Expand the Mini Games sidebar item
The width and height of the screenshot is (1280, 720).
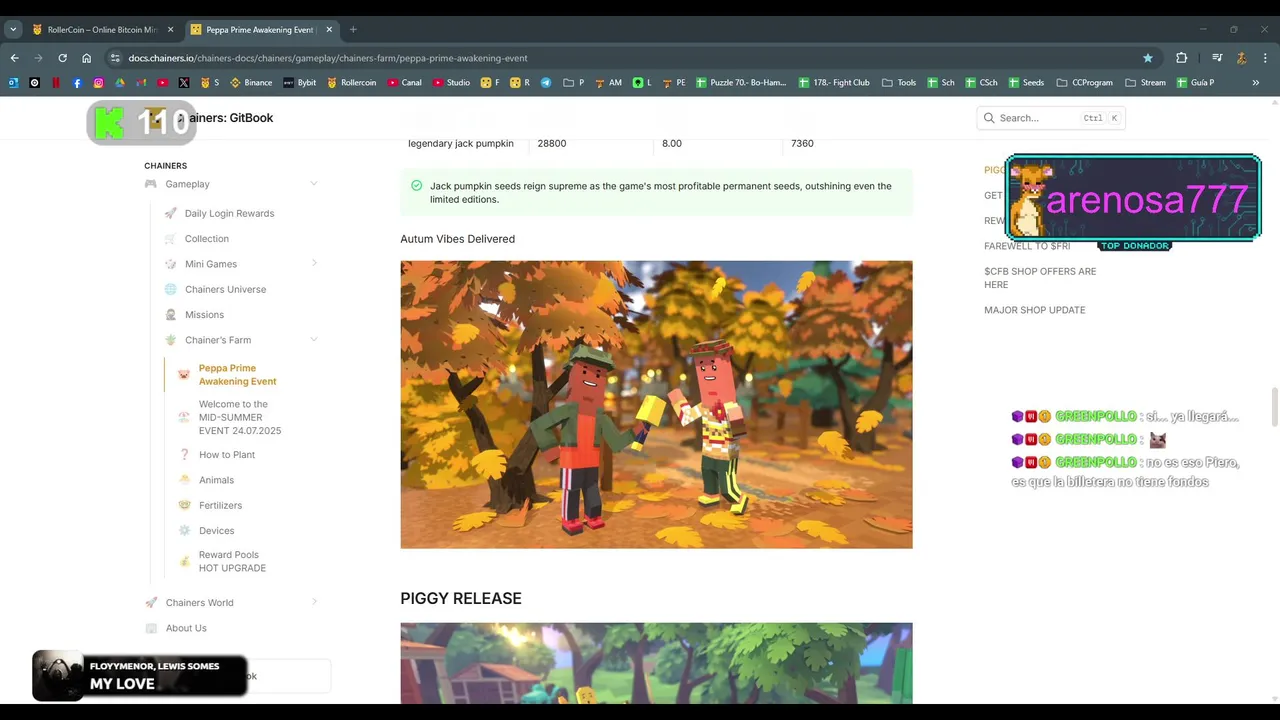tap(314, 264)
